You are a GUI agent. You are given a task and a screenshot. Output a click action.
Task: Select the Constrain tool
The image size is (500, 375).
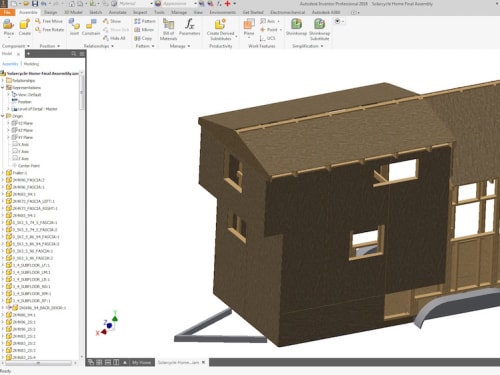[x=91, y=27]
